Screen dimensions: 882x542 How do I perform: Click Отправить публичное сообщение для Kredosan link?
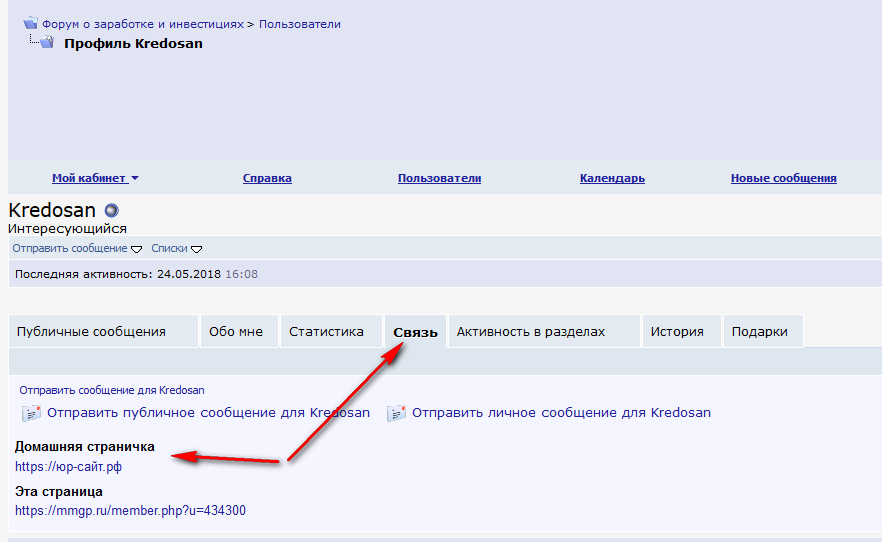tap(208, 413)
